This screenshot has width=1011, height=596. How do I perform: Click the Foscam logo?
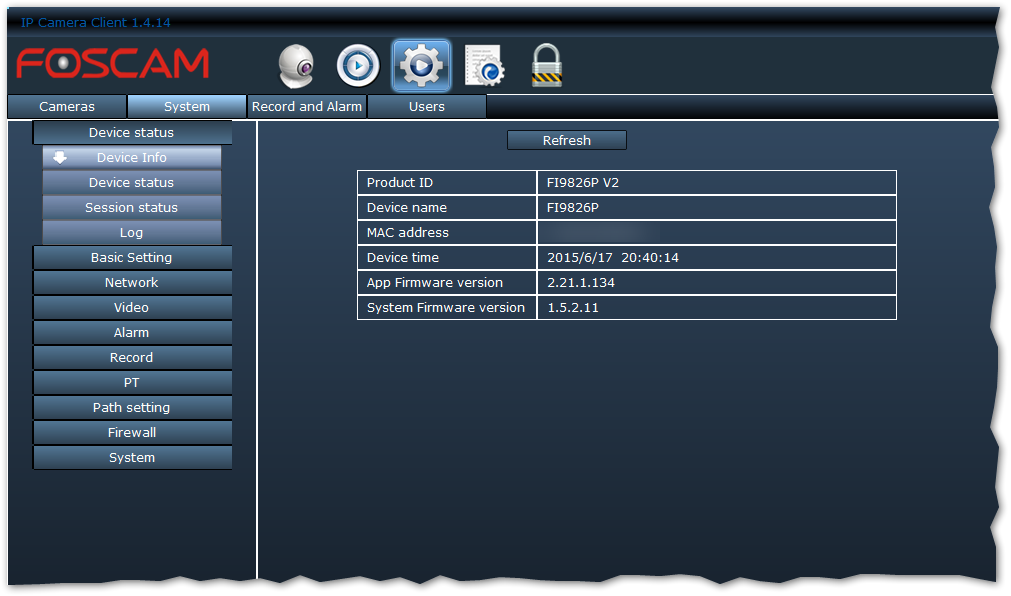point(113,63)
